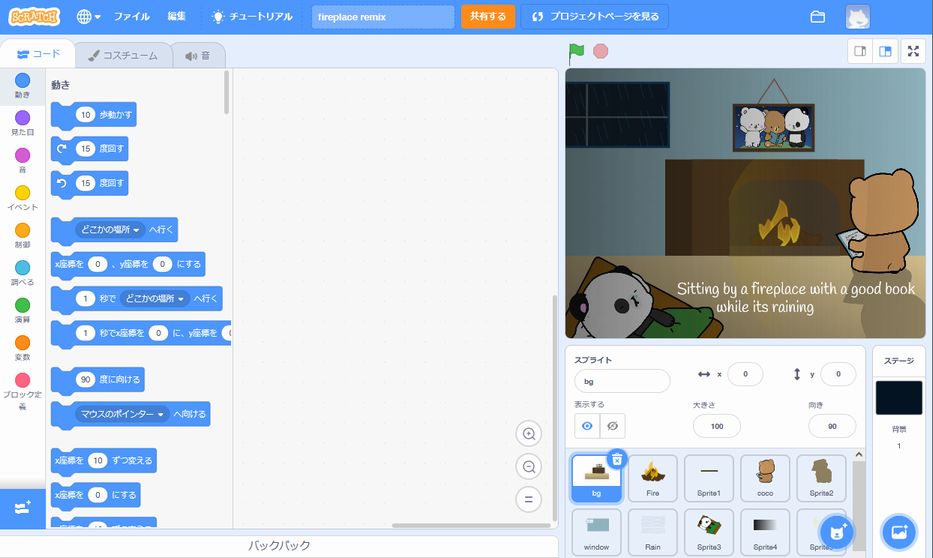Click the 90 度に向ける block
The height and width of the screenshot is (558, 933).
(98, 380)
